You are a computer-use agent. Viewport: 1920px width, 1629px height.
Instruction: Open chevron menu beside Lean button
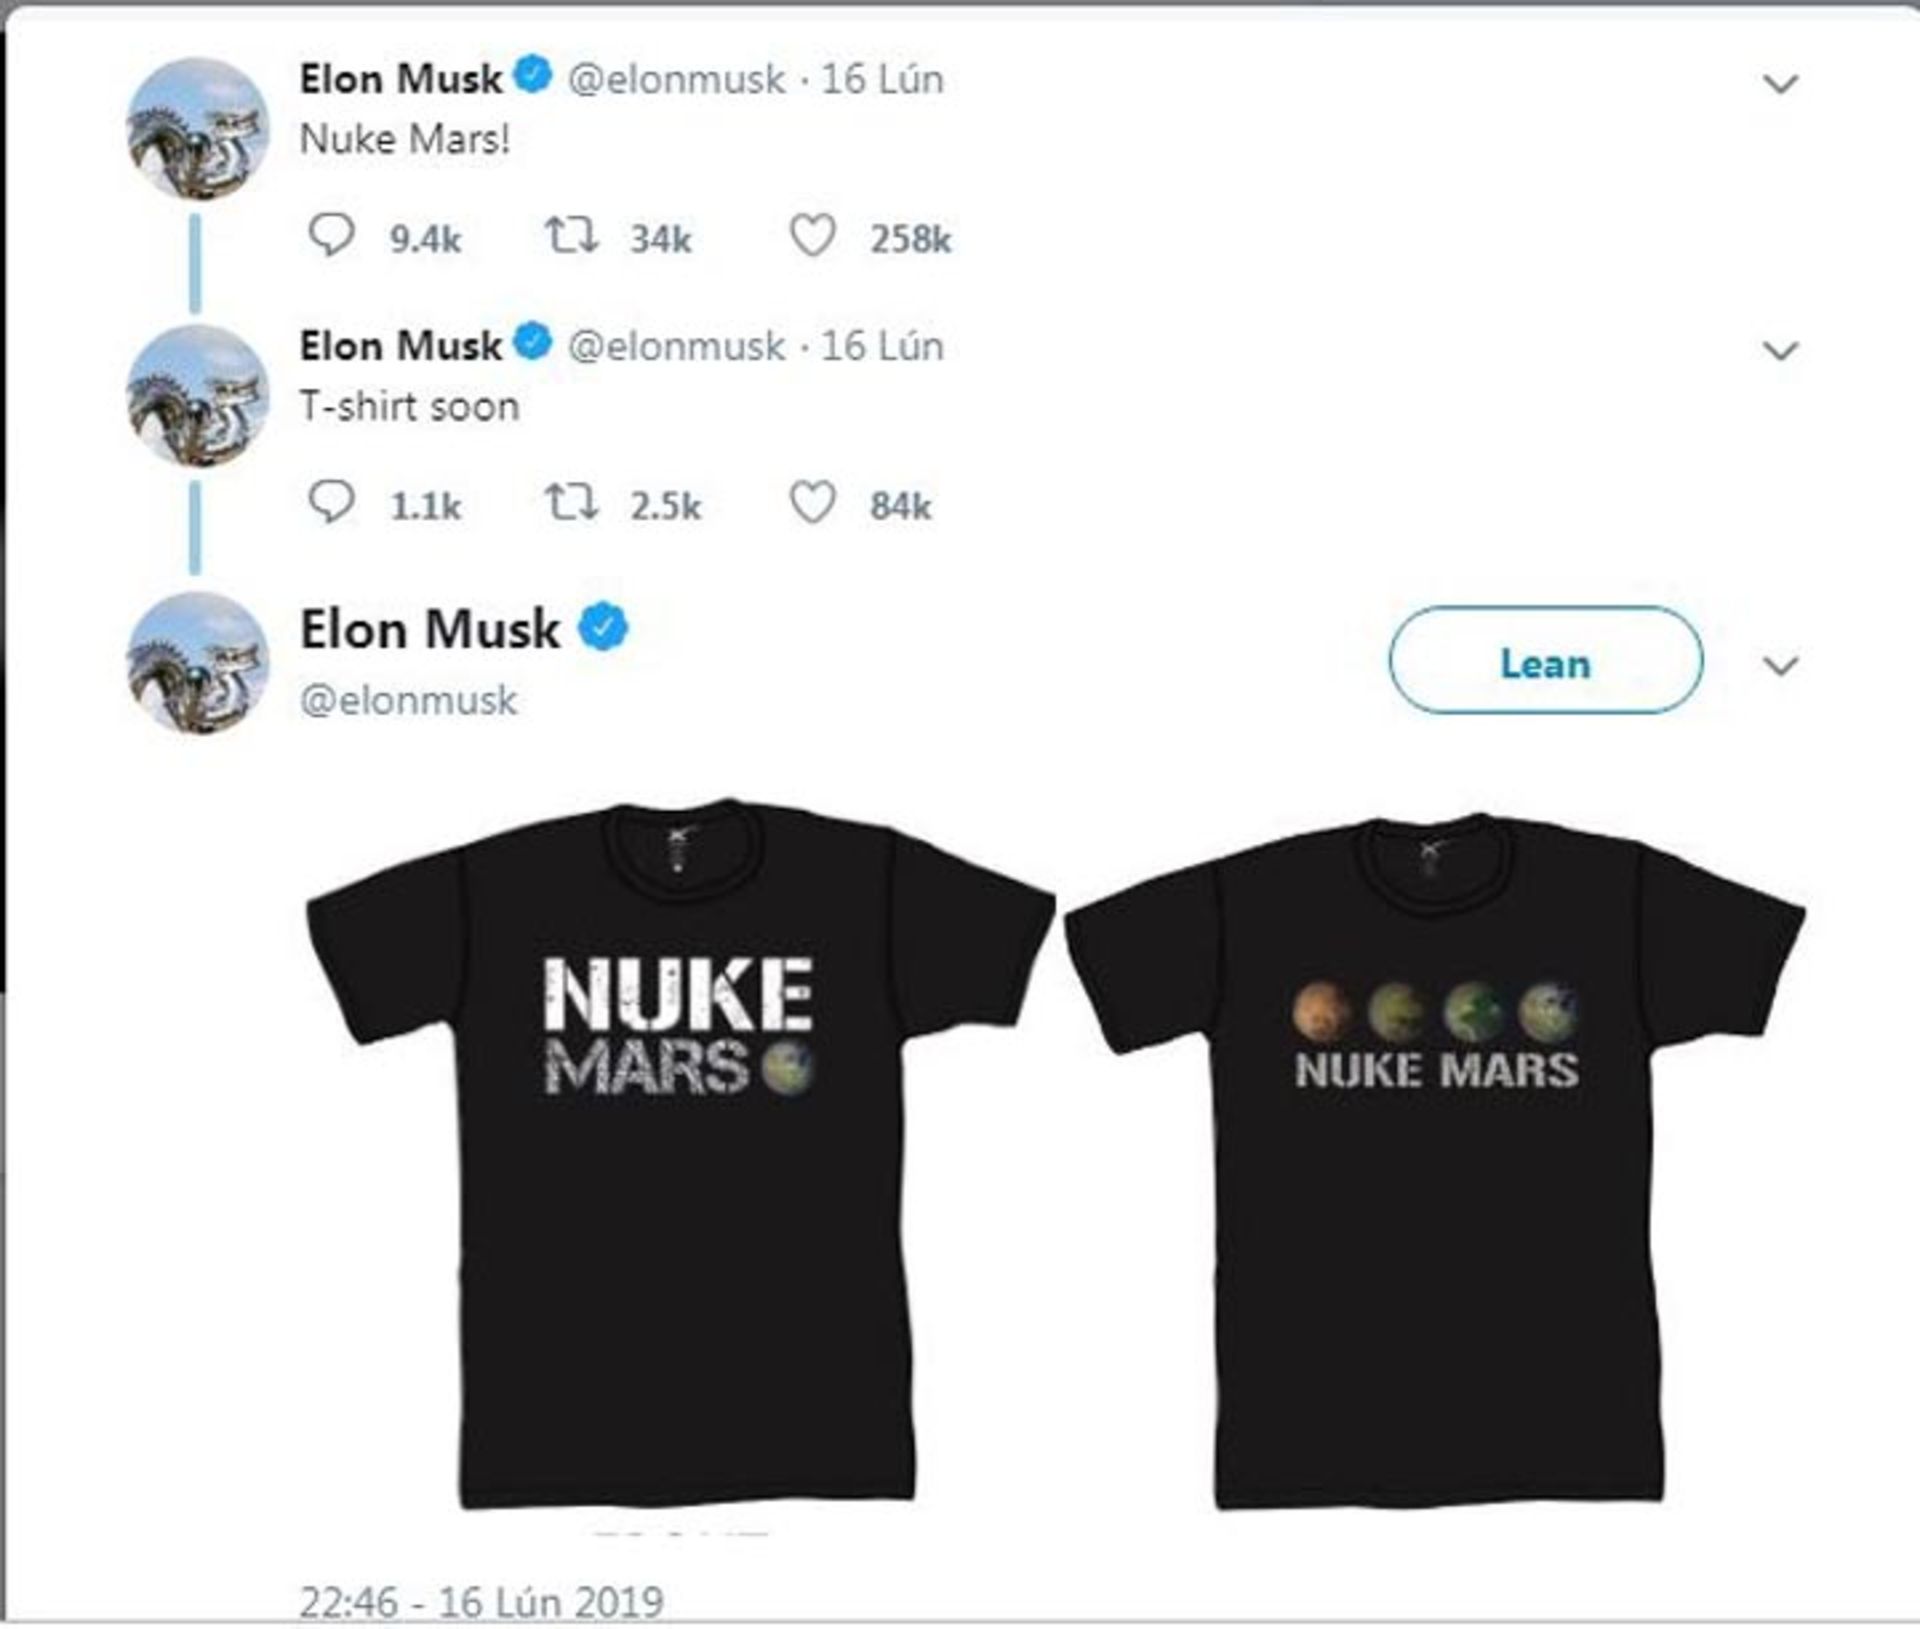pos(1780,666)
